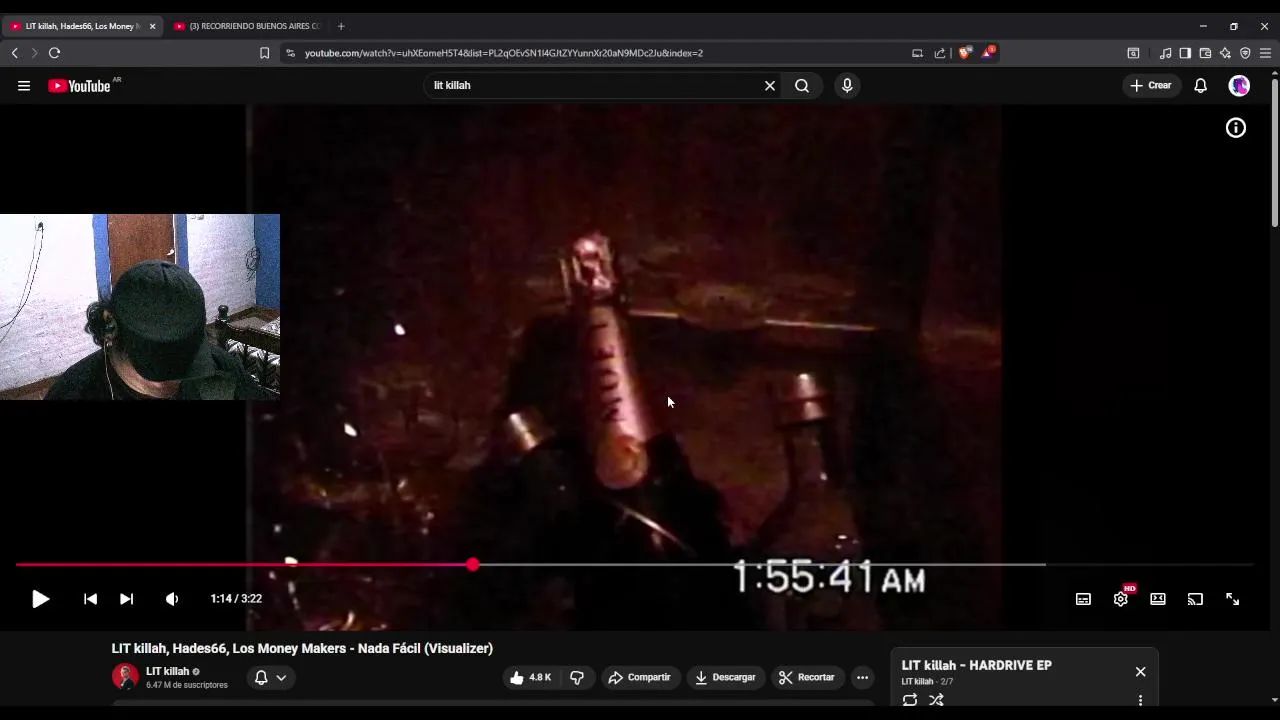This screenshot has height=720, width=1280.
Task: Open LIT killah channel avatar
Action: 125,677
